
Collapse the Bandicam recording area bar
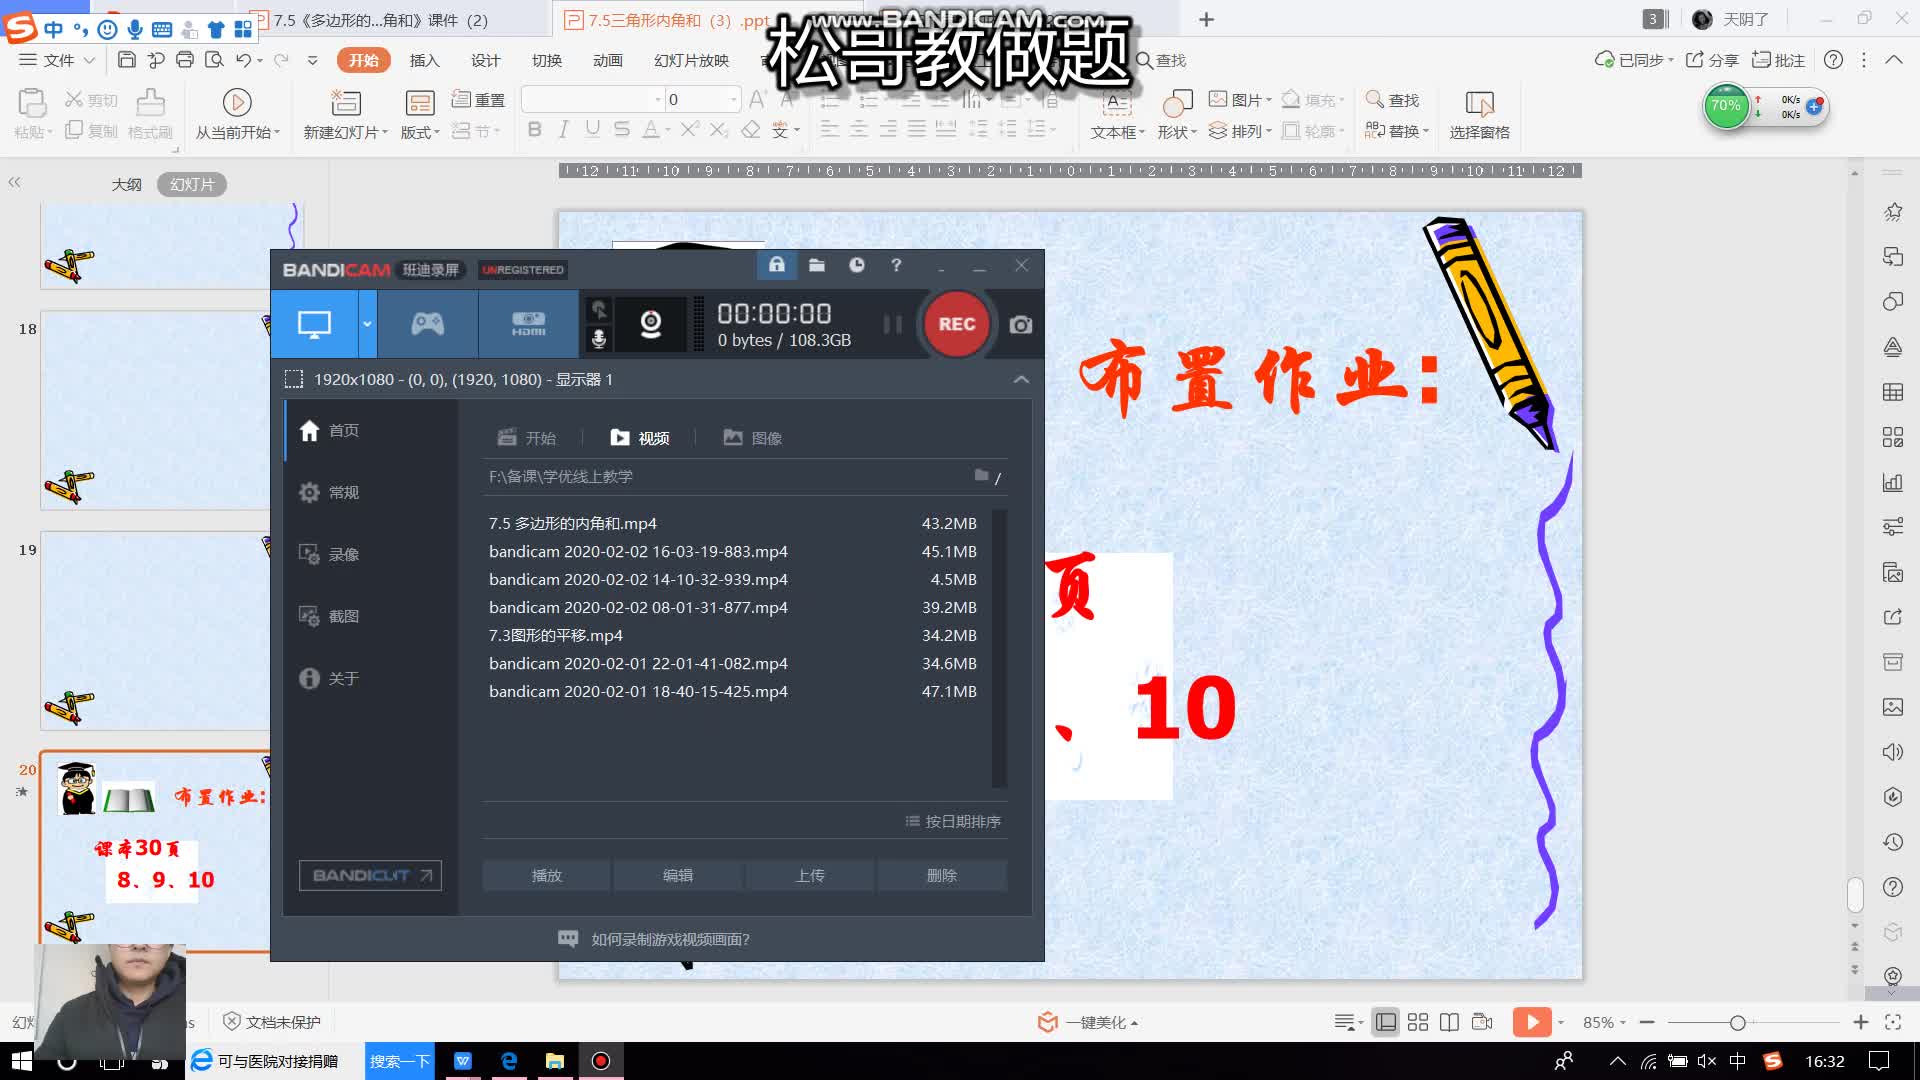coord(1021,379)
